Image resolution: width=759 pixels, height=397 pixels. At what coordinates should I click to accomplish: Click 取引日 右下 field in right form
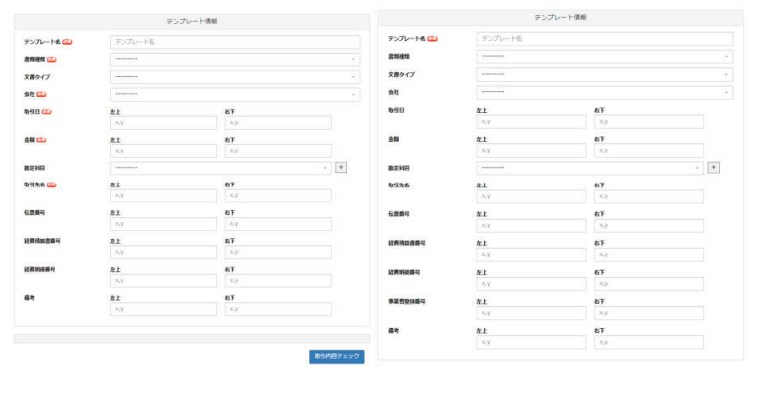[x=649, y=122]
